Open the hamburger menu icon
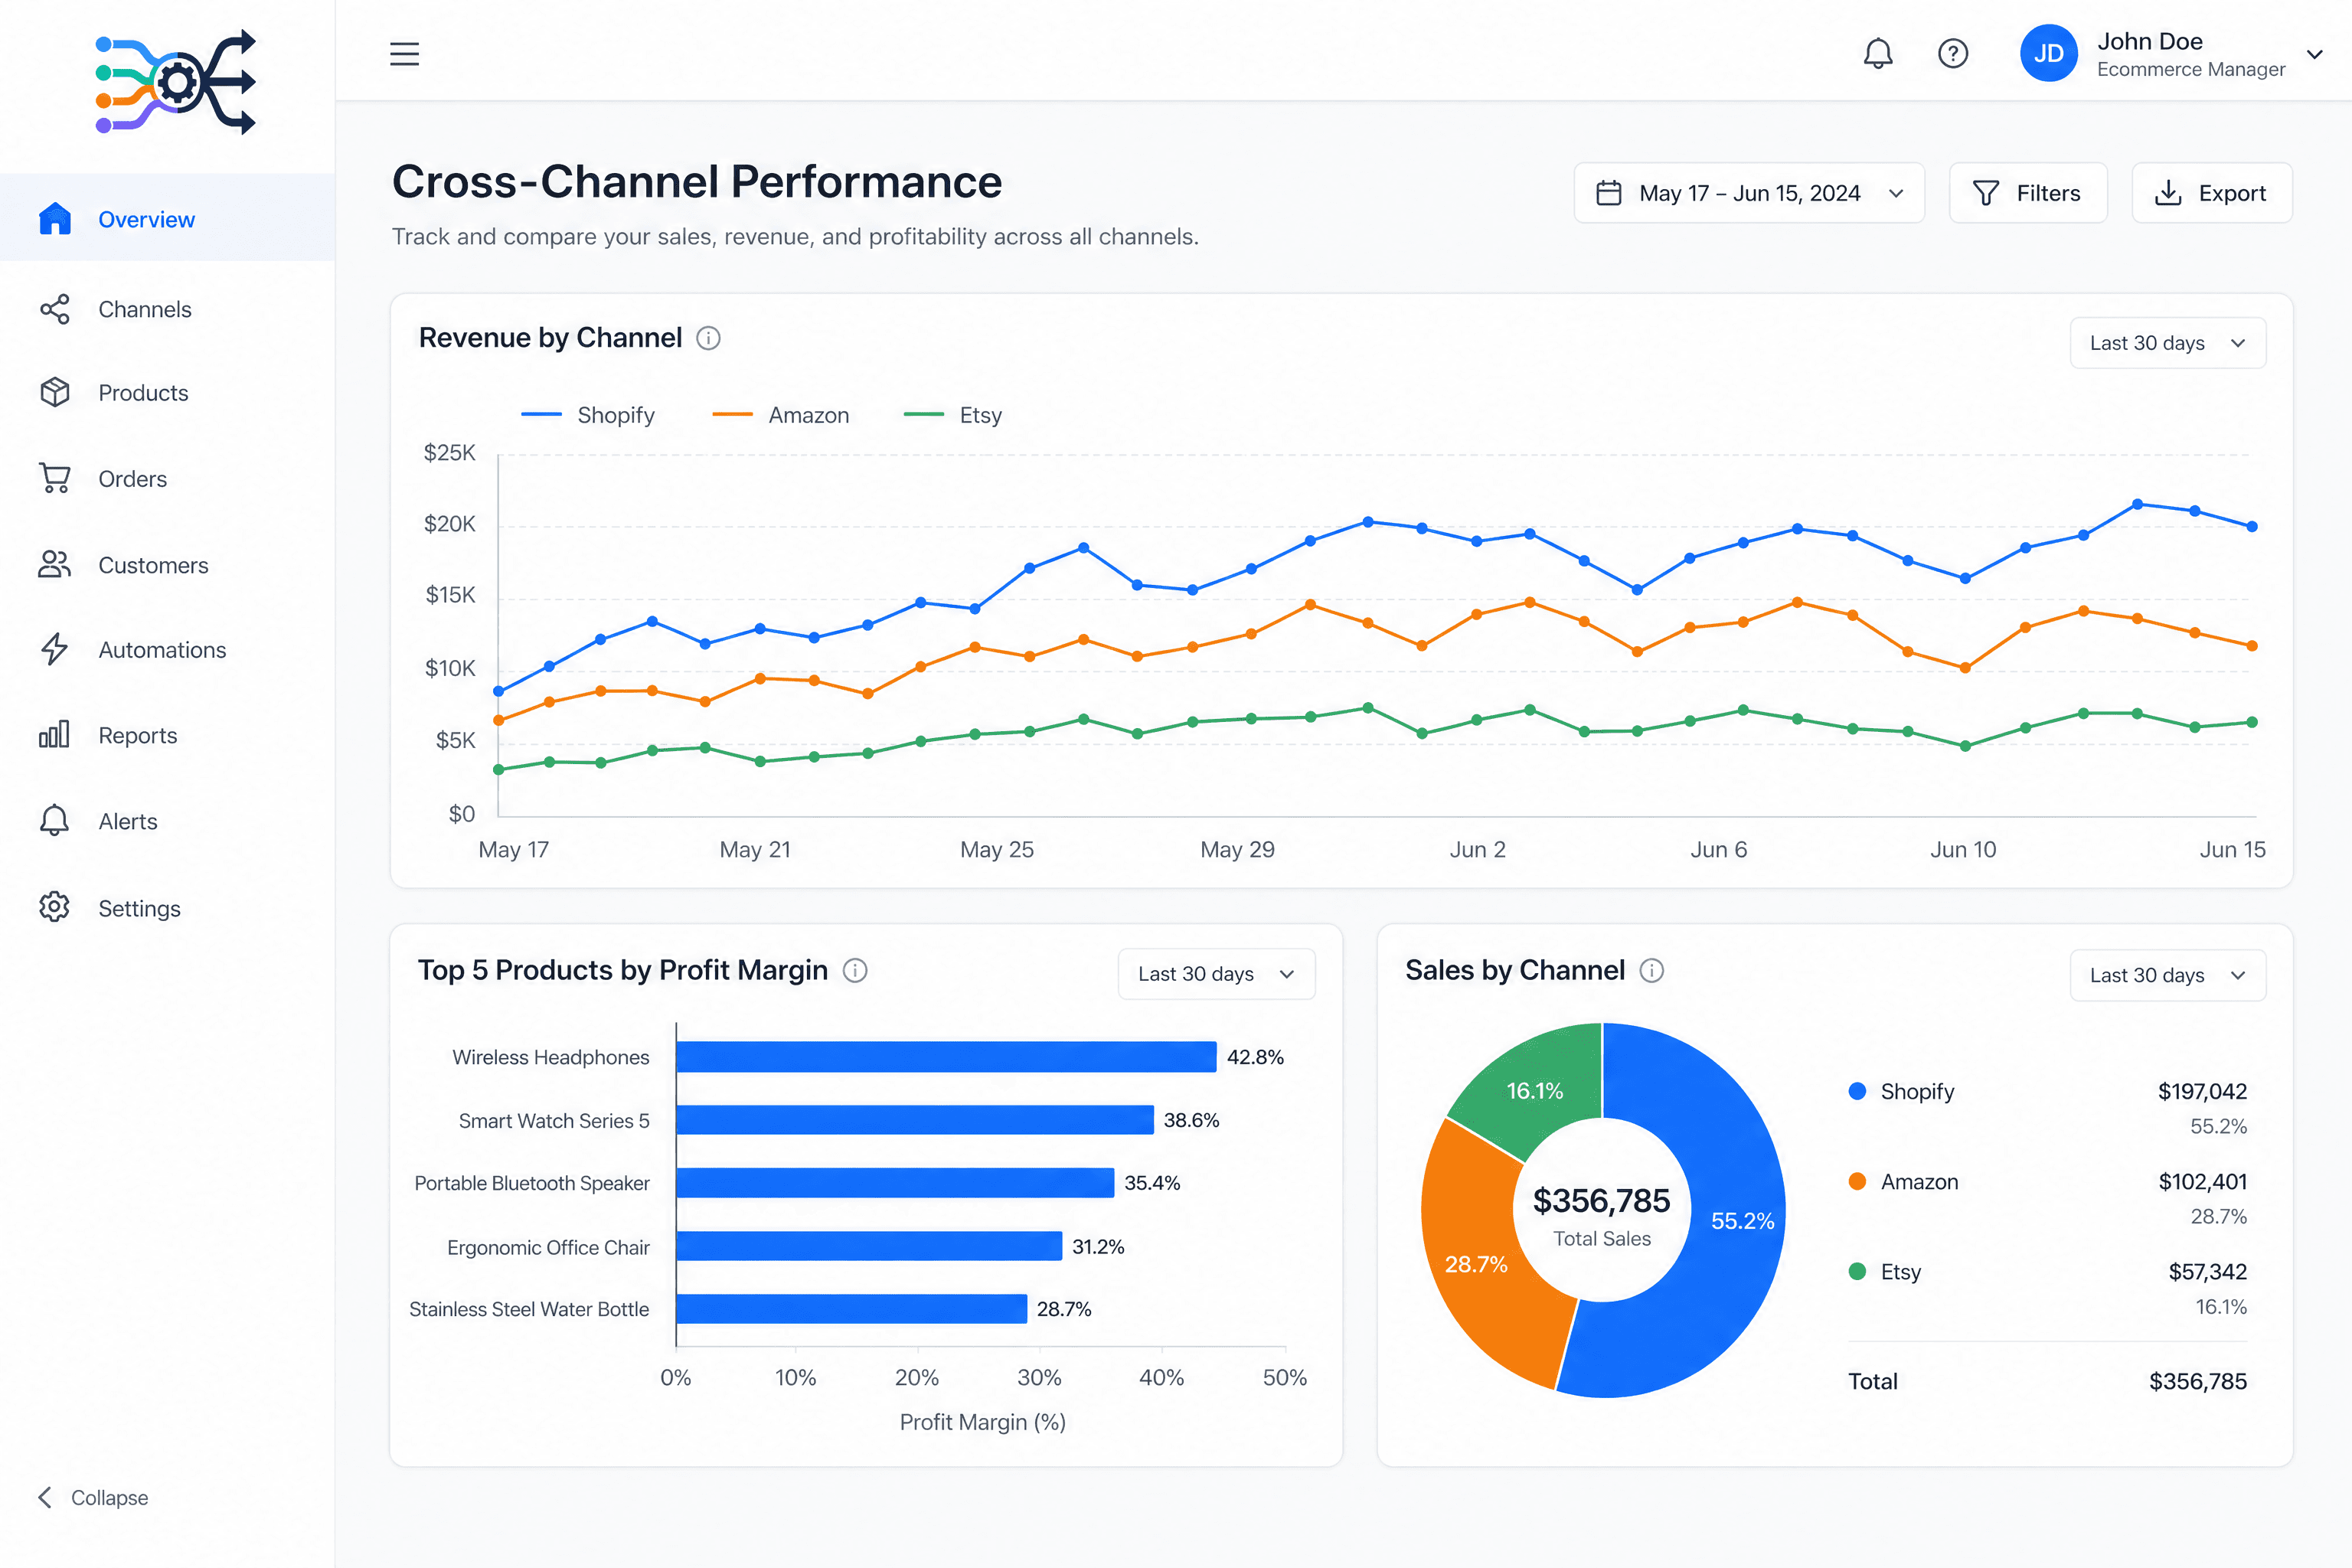 404,53
